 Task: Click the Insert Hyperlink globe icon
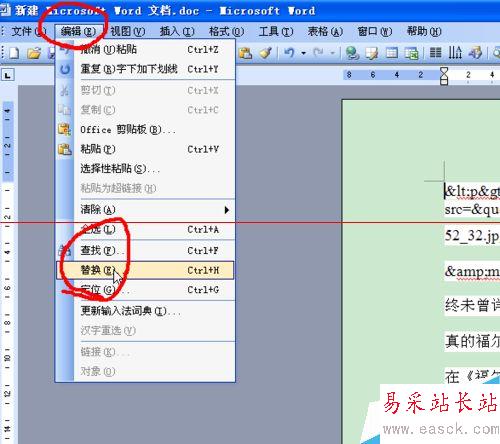352,53
